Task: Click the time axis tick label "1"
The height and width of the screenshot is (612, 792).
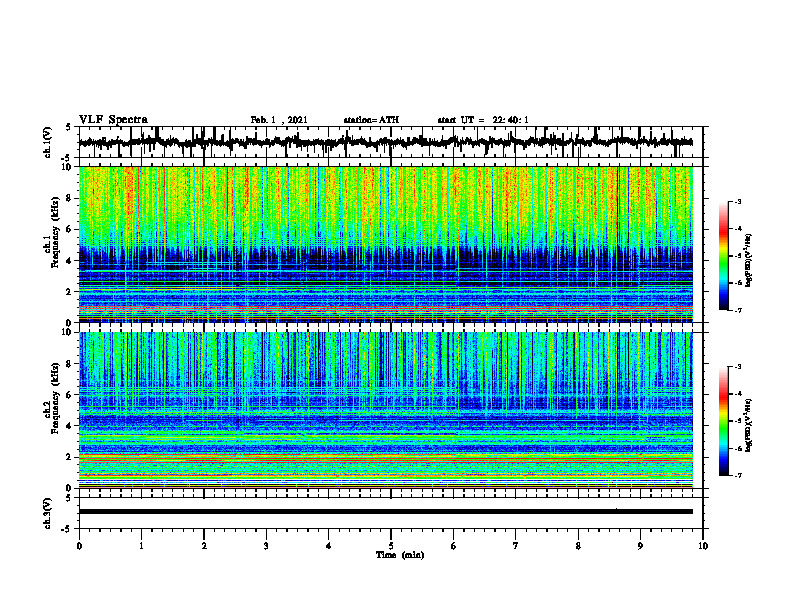Action: pyautogui.click(x=141, y=546)
